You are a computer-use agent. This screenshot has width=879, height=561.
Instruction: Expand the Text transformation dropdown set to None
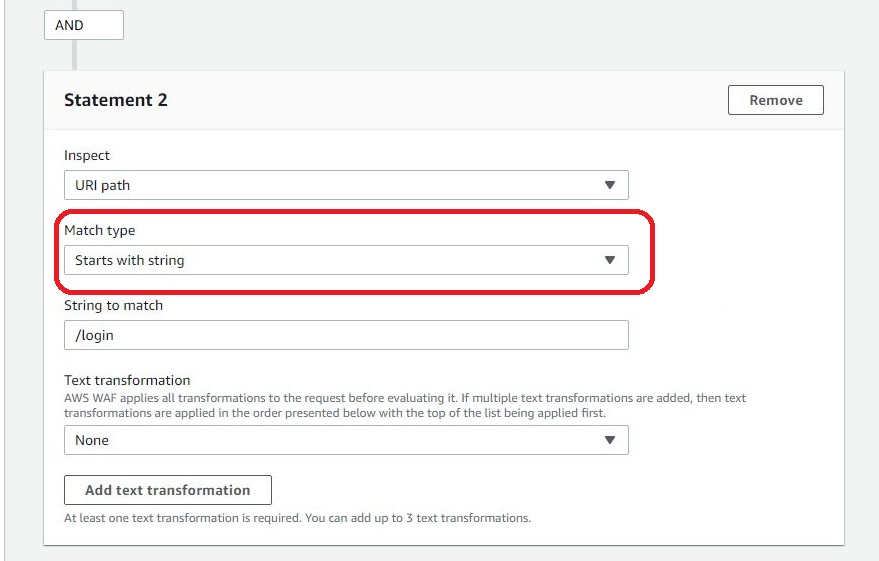[345, 440]
